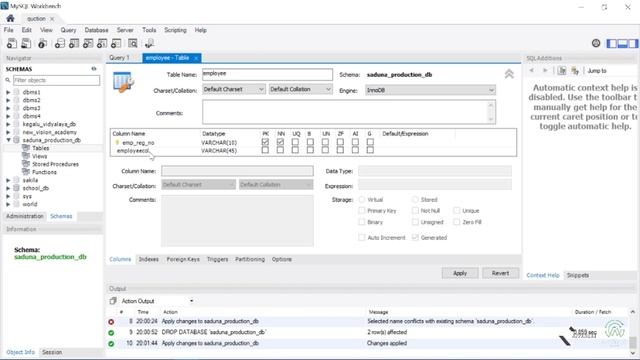Collapse the saduna_production_db schema
The width and height of the screenshot is (640, 360).
coord(8,140)
